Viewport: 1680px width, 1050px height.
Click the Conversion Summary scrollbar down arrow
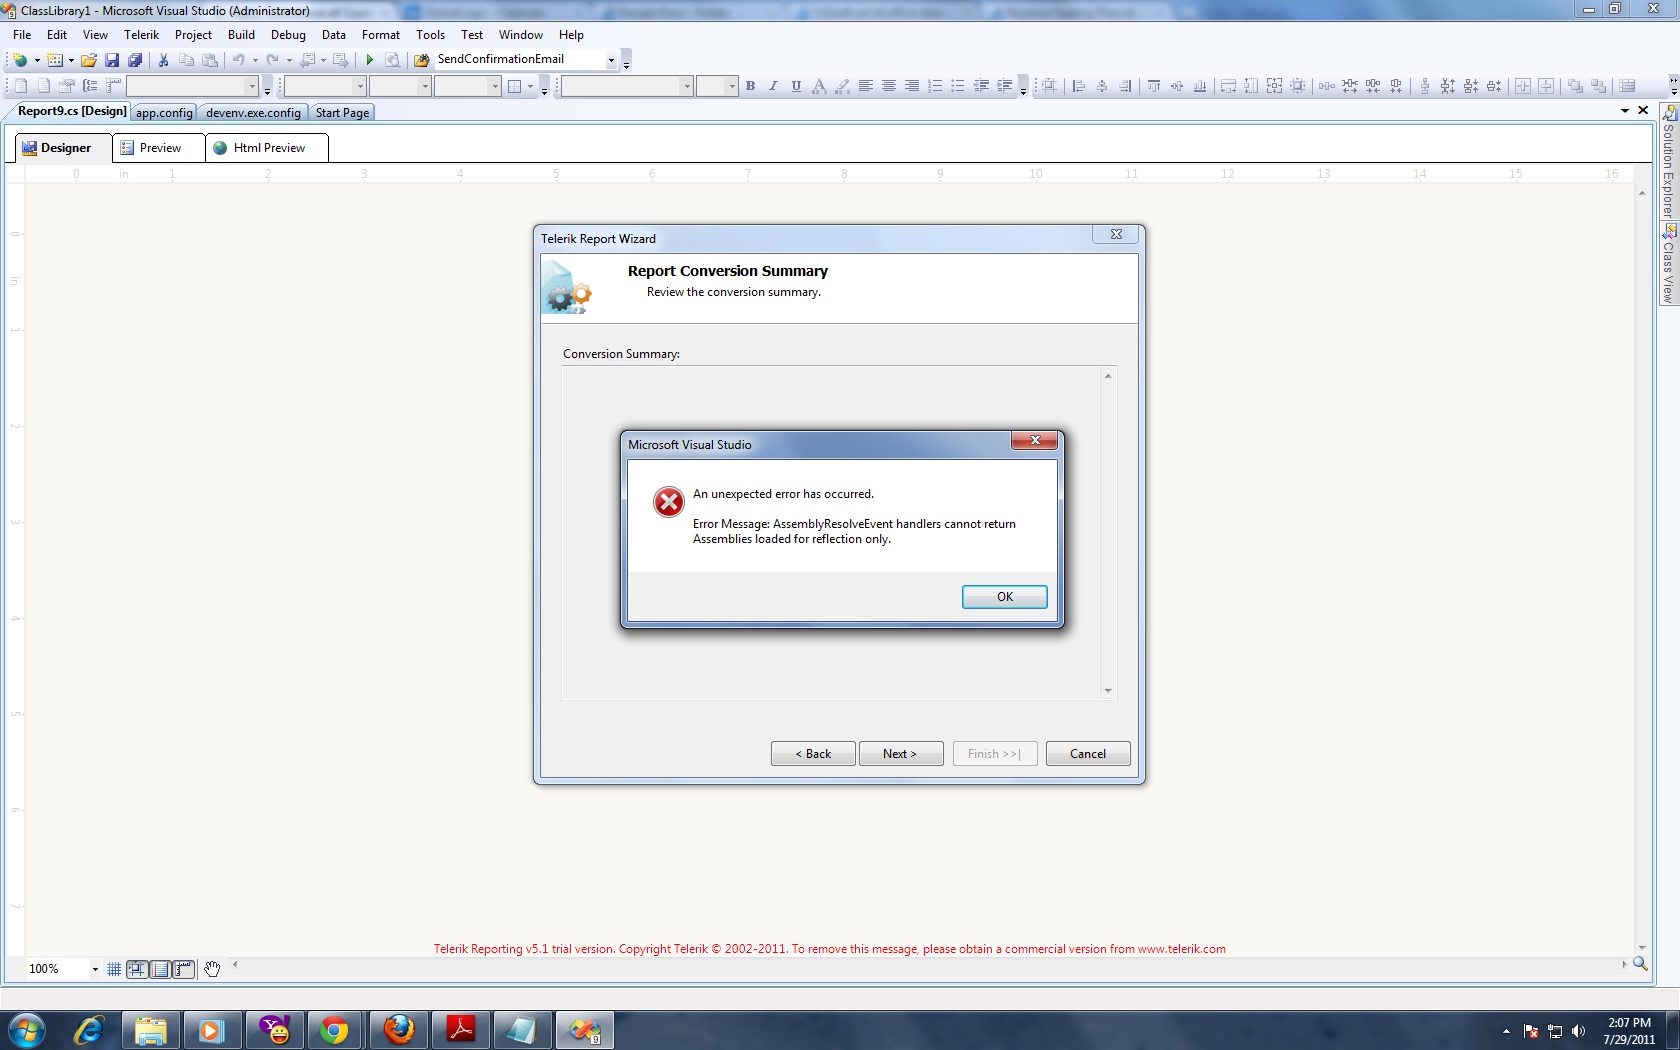point(1108,691)
